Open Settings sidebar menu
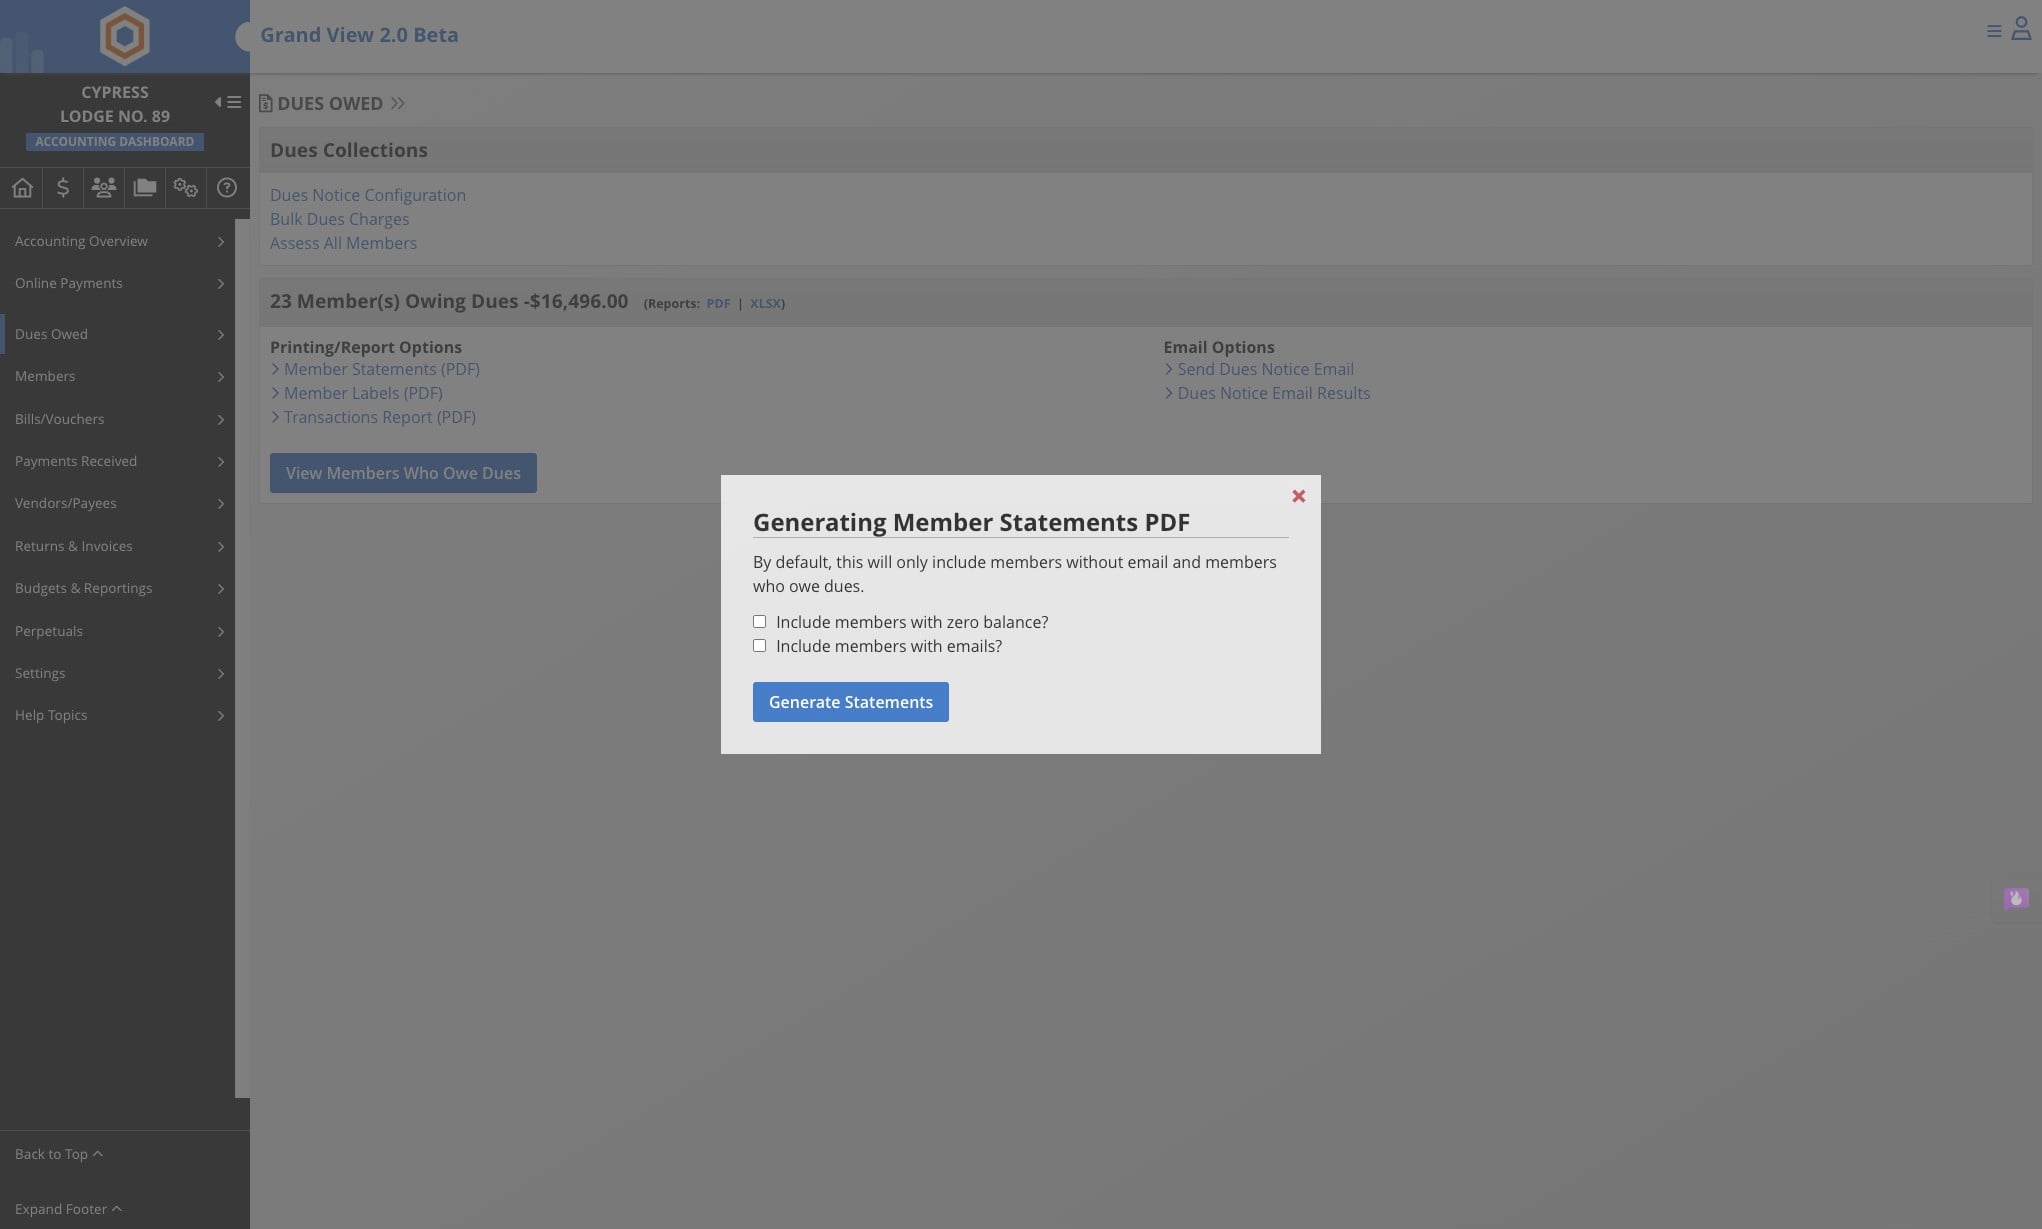2042x1229 pixels. pyautogui.click(x=118, y=673)
